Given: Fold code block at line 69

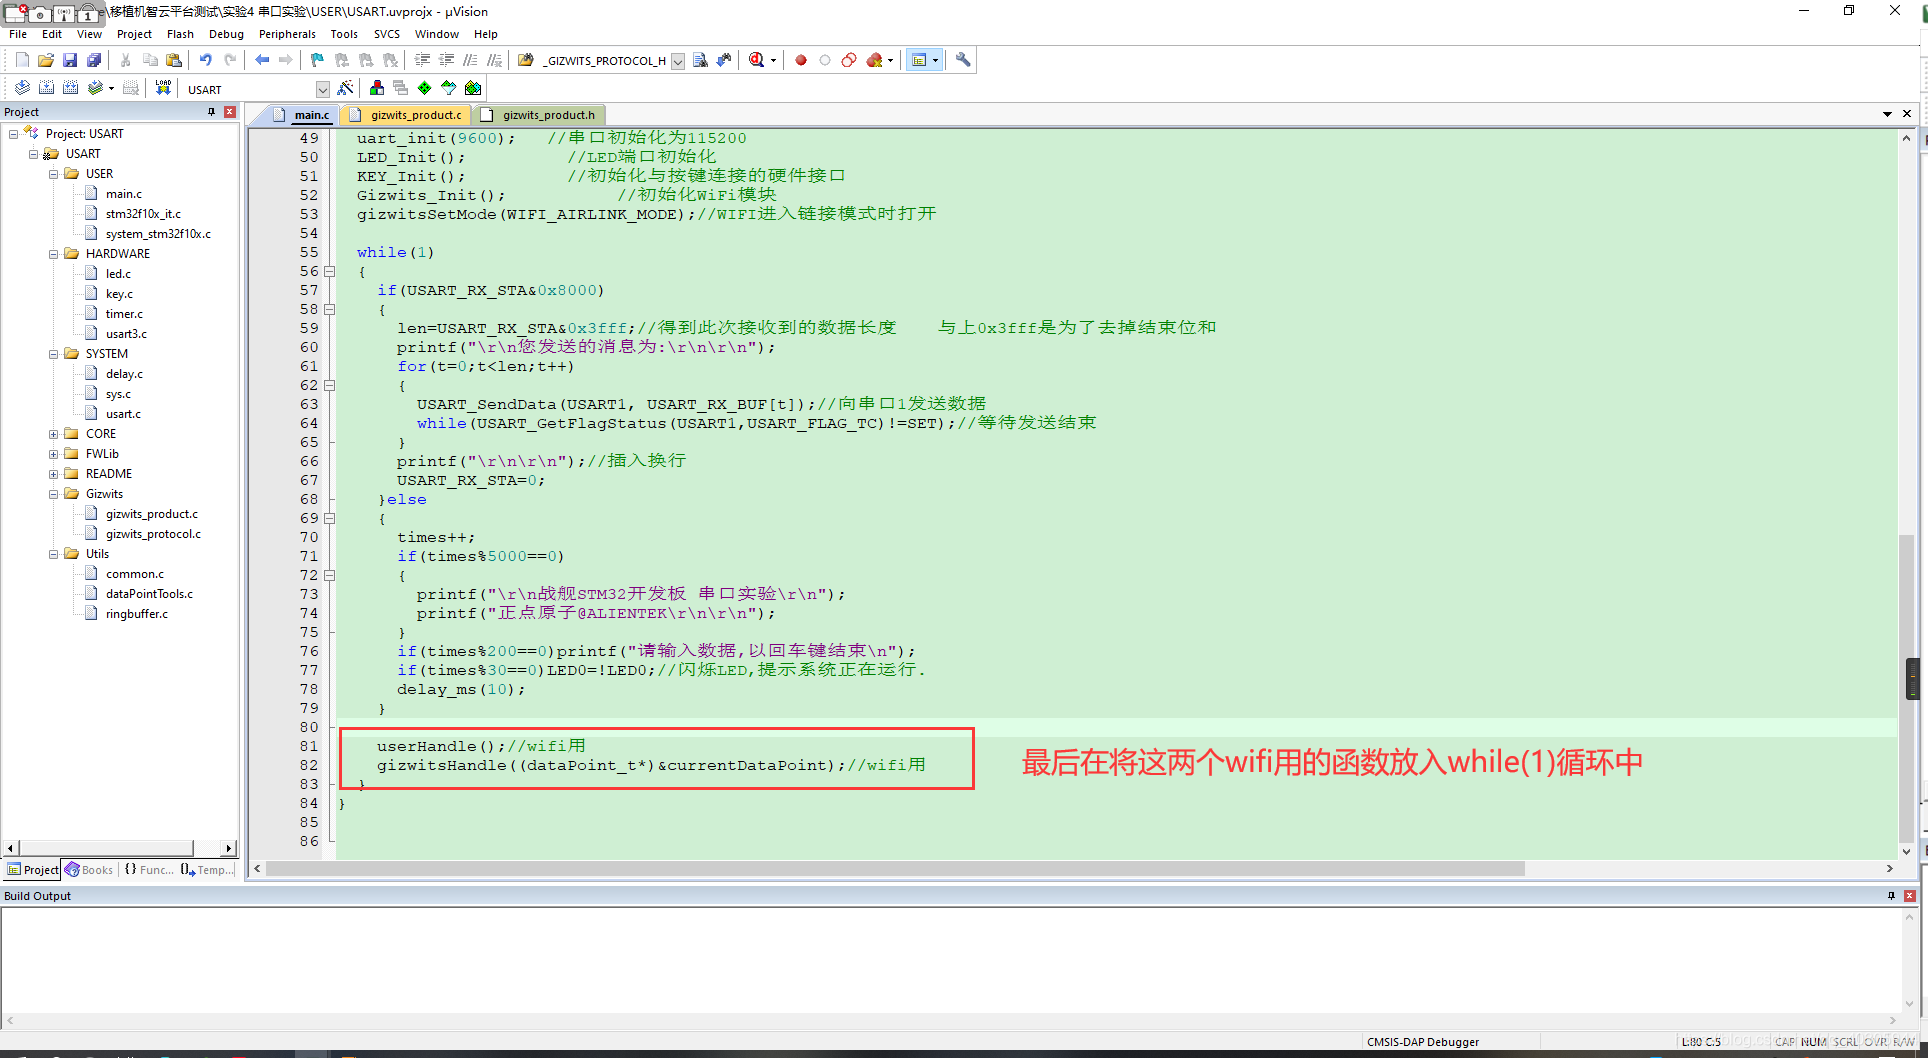Looking at the screenshot, I should click(x=329, y=518).
